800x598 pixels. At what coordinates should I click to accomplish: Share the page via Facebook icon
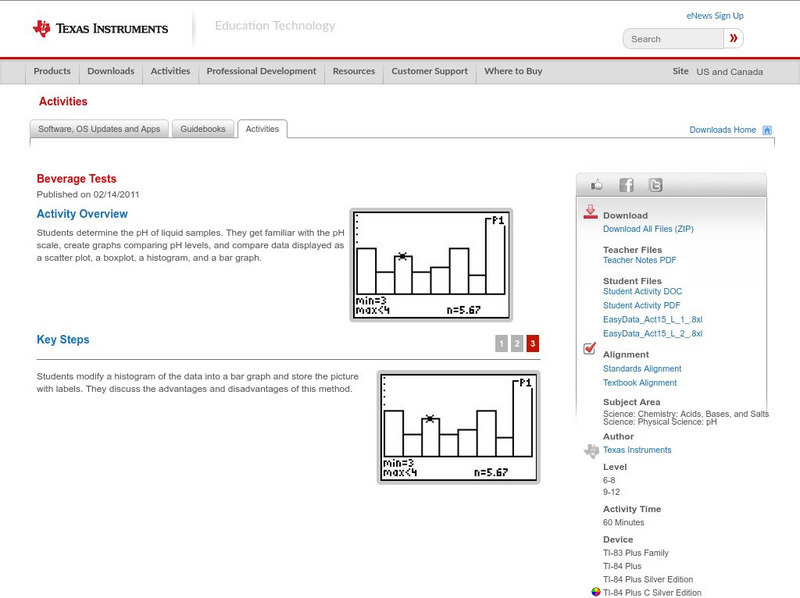(626, 185)
